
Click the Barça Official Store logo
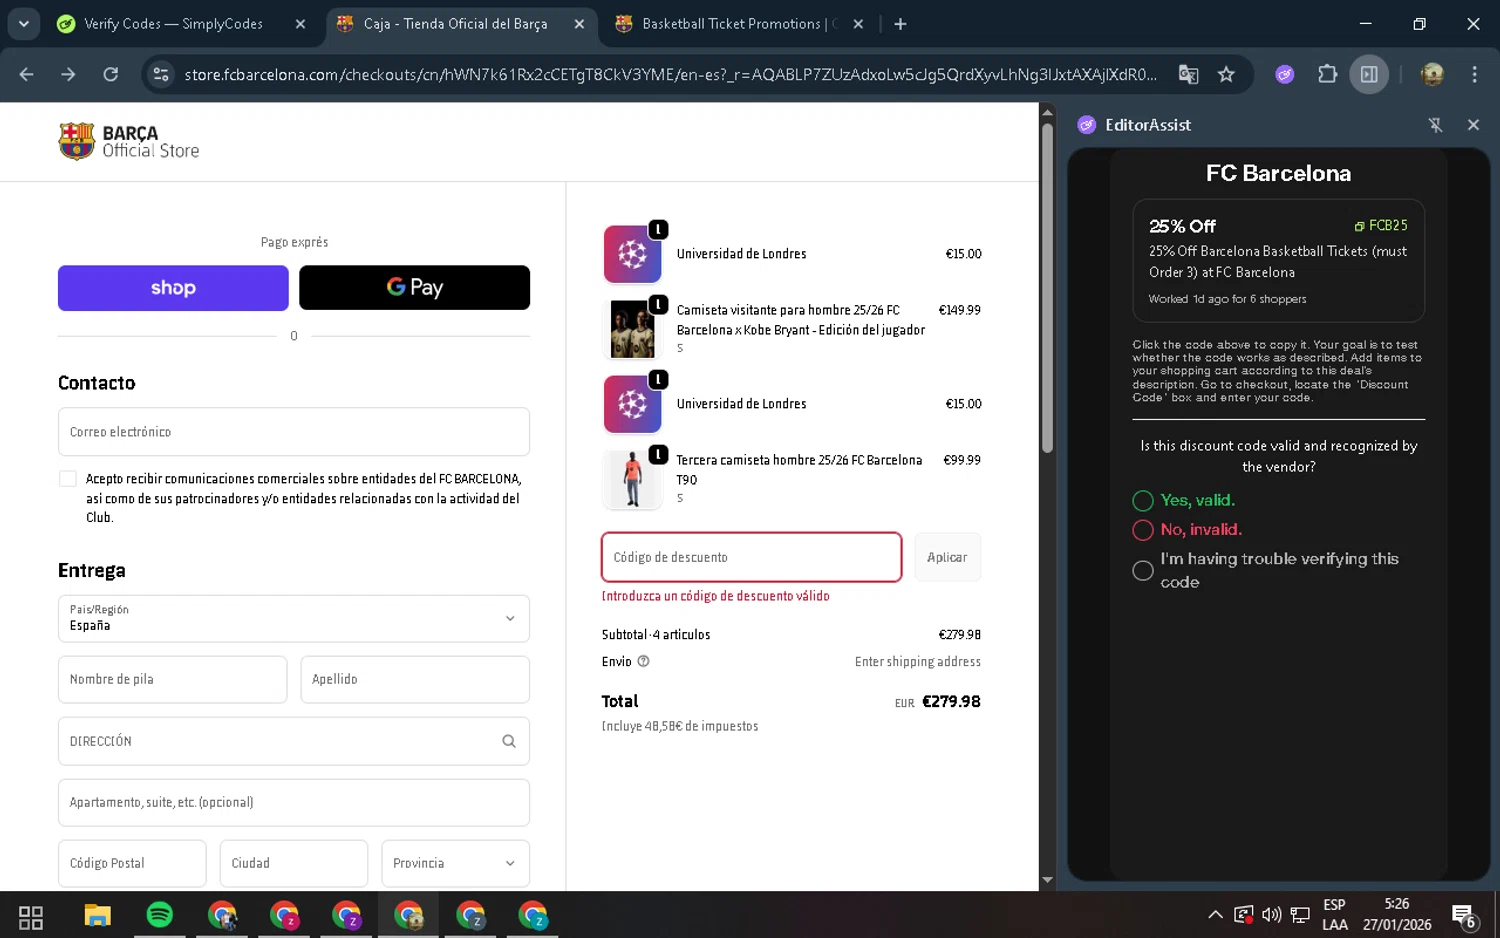coord(129,142)
